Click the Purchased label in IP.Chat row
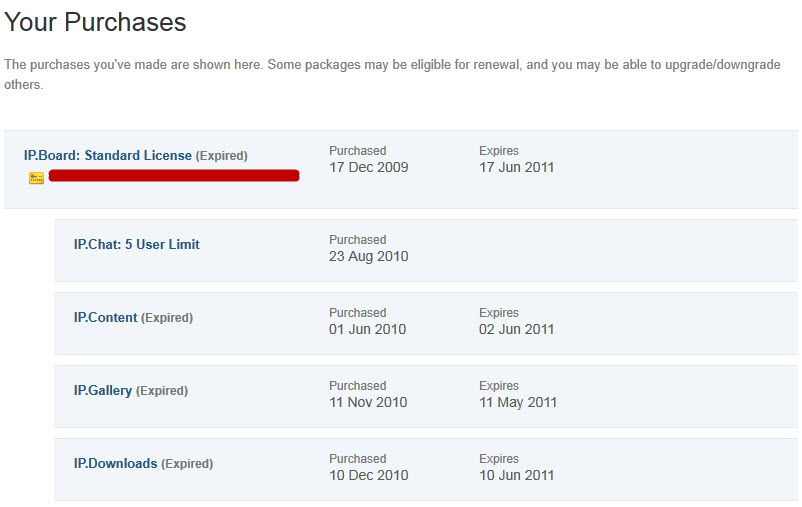 (358, 239)
